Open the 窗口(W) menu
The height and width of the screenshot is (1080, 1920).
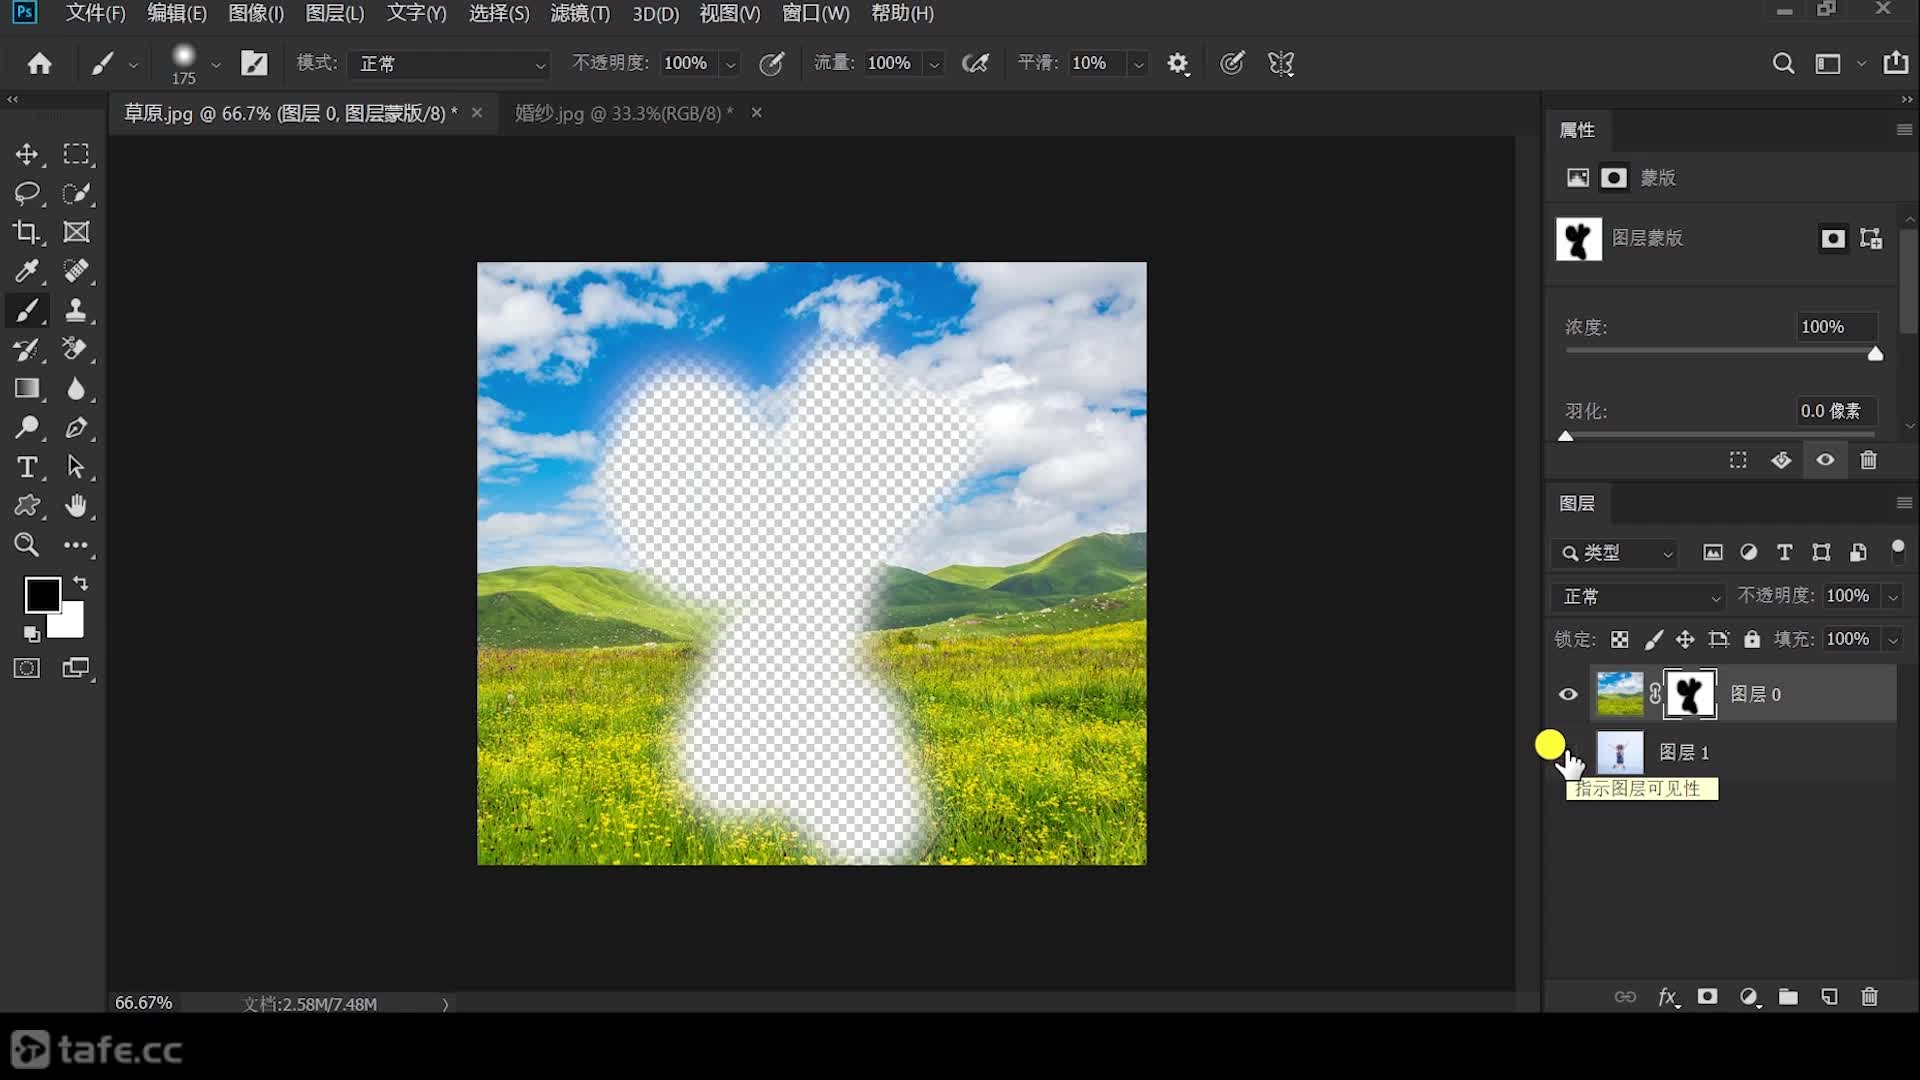point(816,13)
